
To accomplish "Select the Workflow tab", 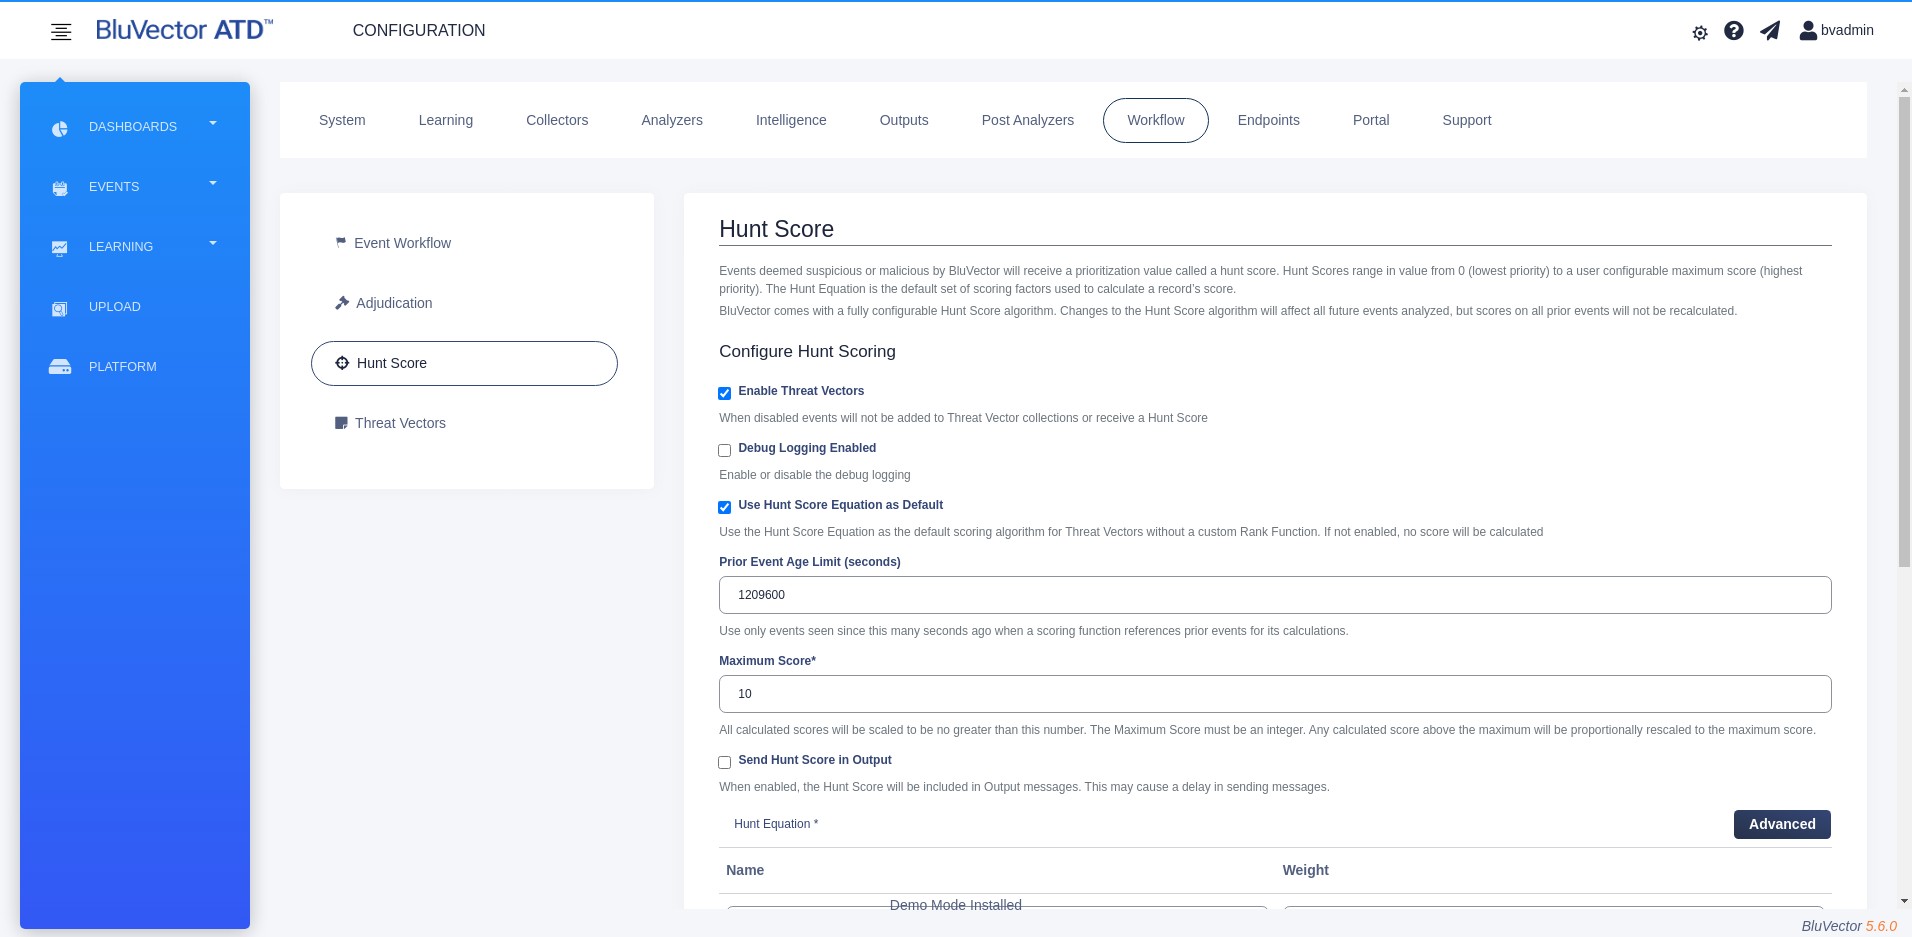I will (x=1156, y=120).
